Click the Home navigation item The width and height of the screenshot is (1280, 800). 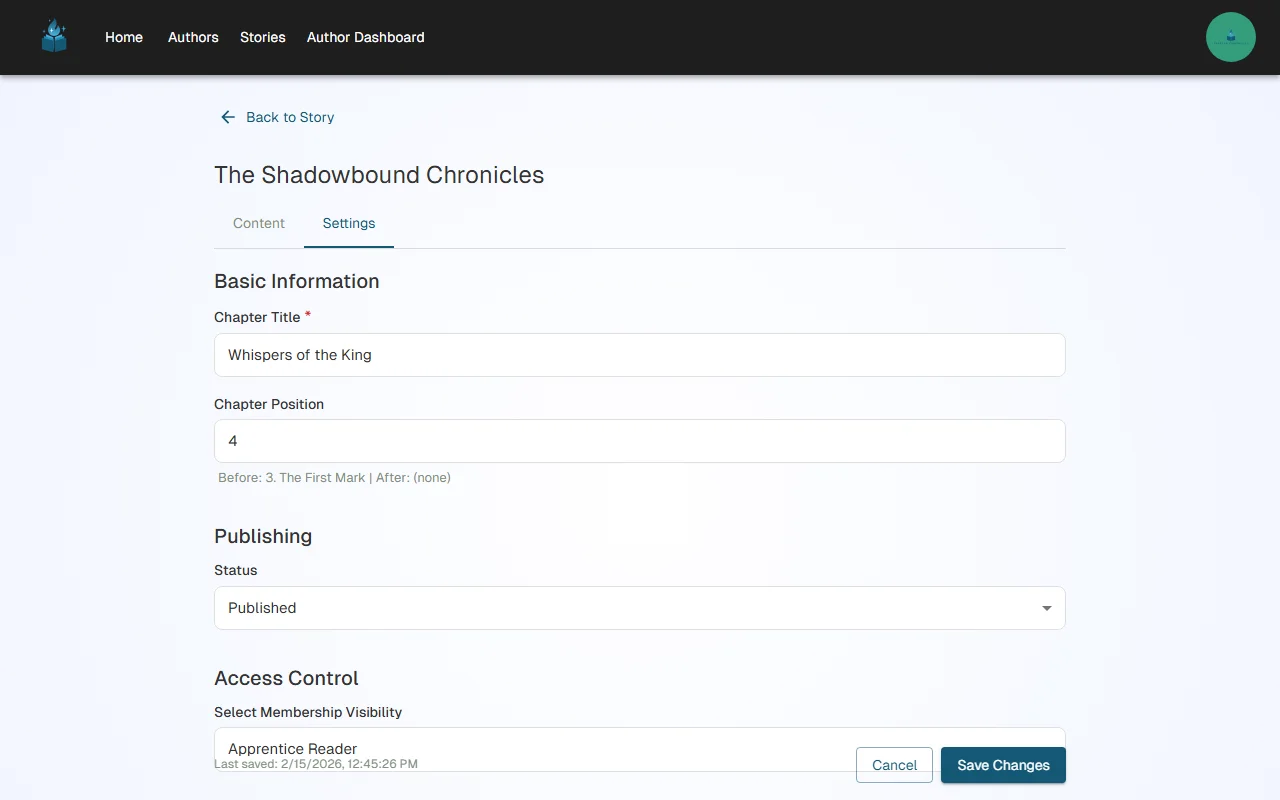tap(123, 37)
